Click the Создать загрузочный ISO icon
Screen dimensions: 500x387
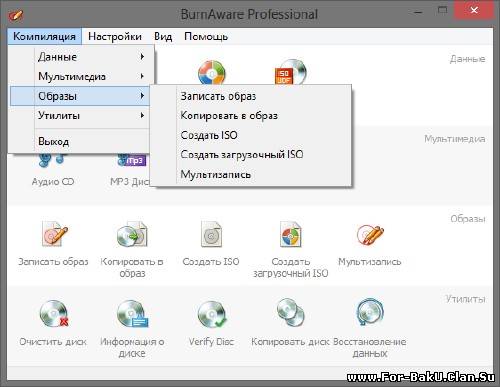(x=290, y=234)
